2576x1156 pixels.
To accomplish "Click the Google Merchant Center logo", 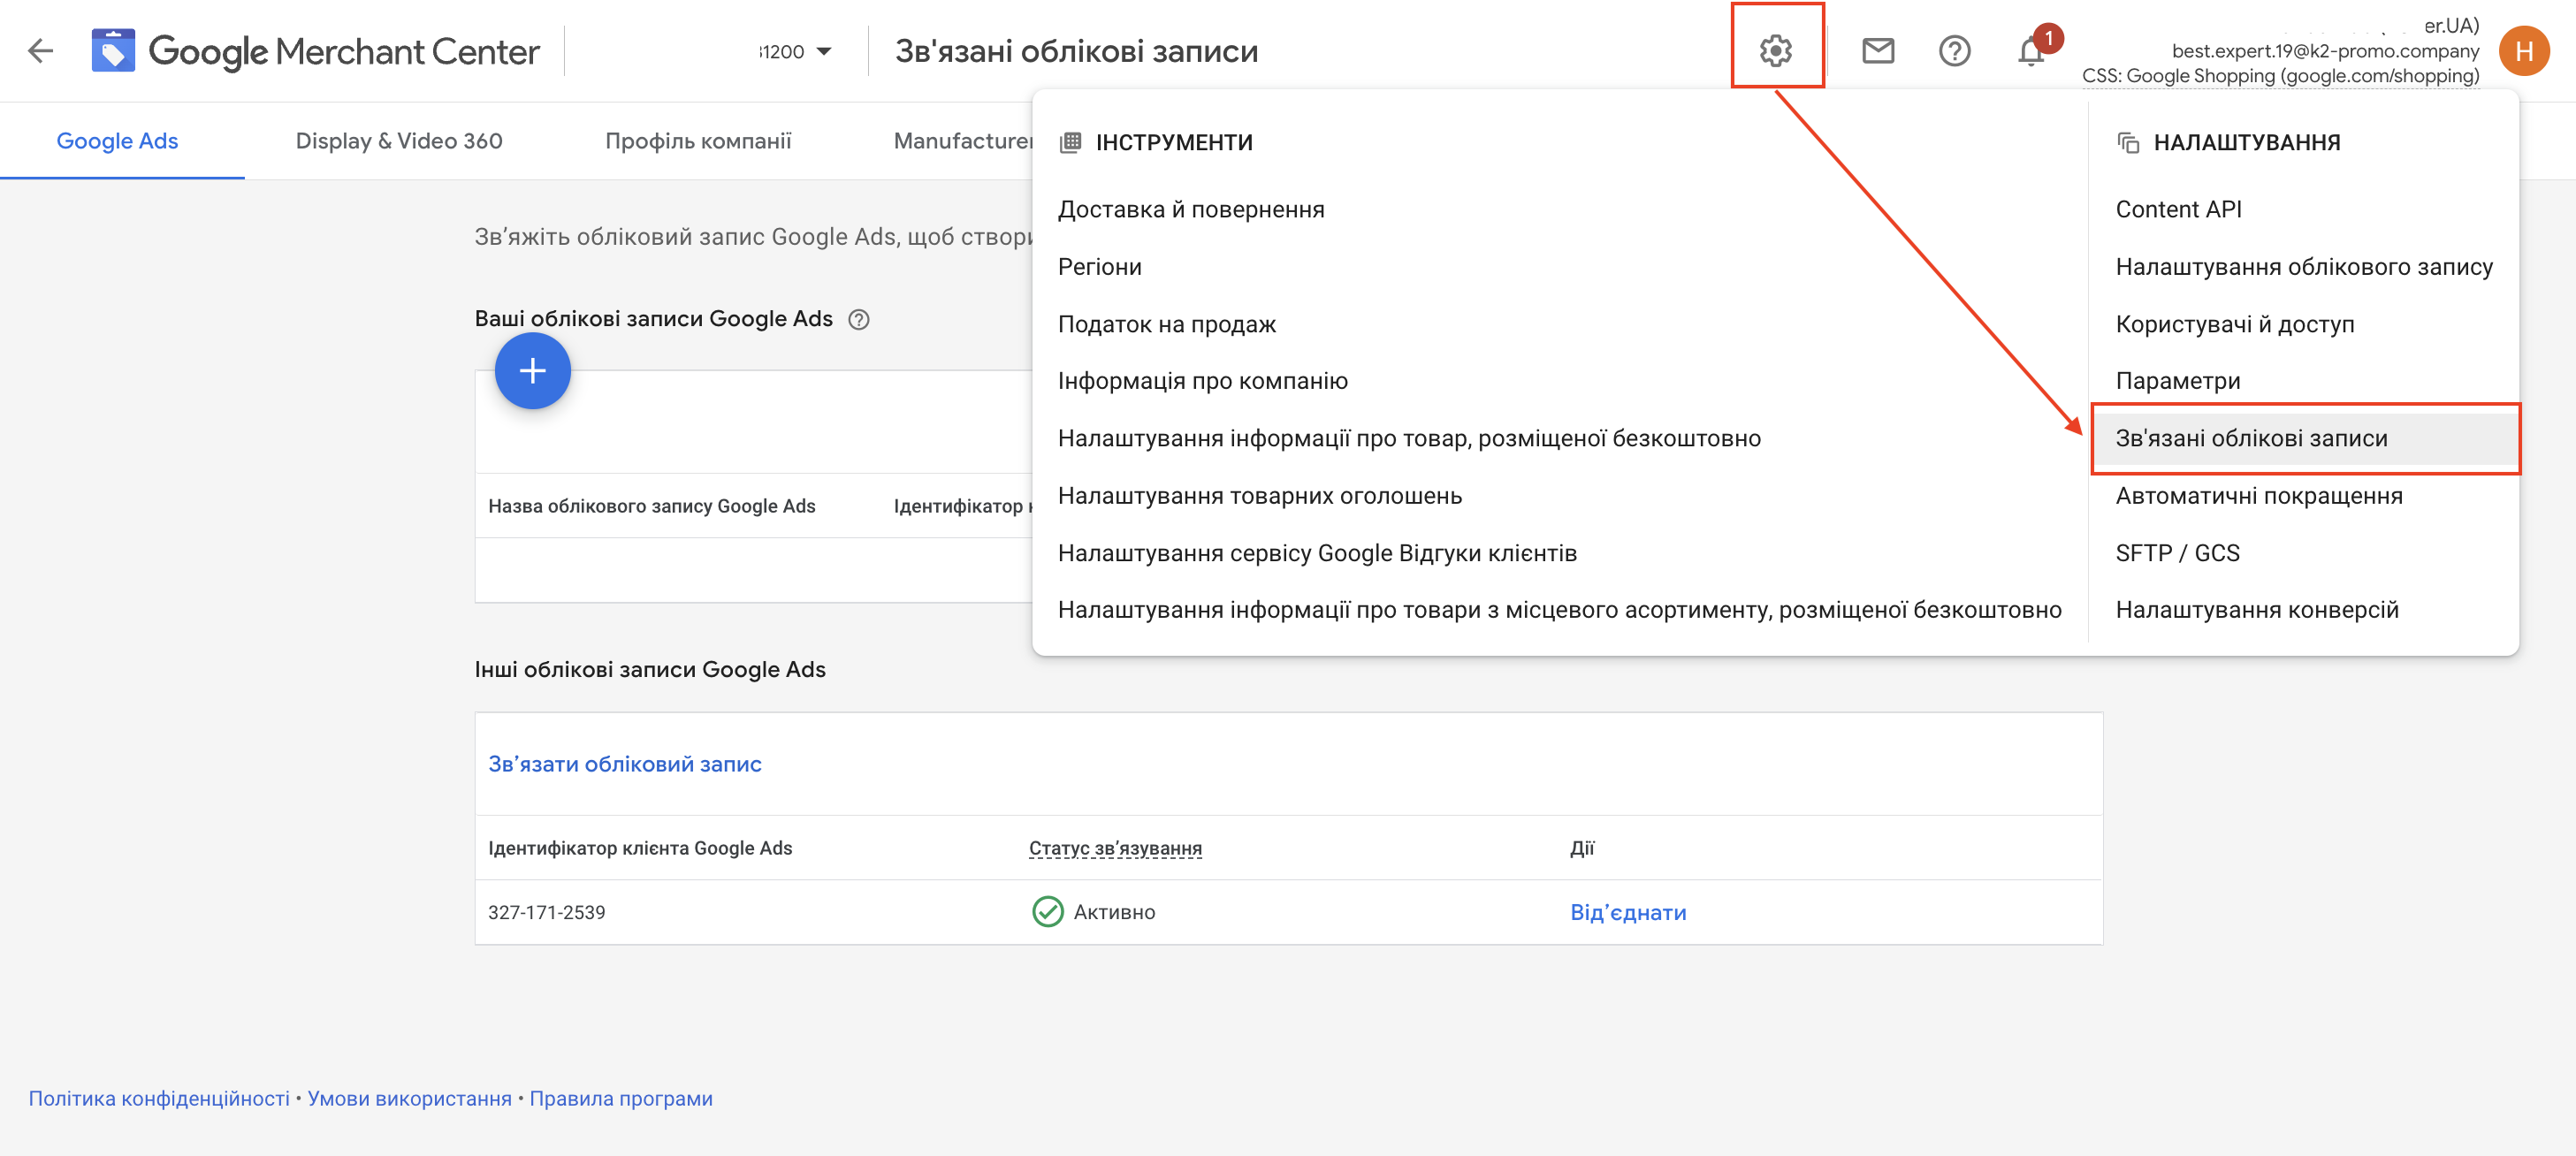I will coord(315,51).
